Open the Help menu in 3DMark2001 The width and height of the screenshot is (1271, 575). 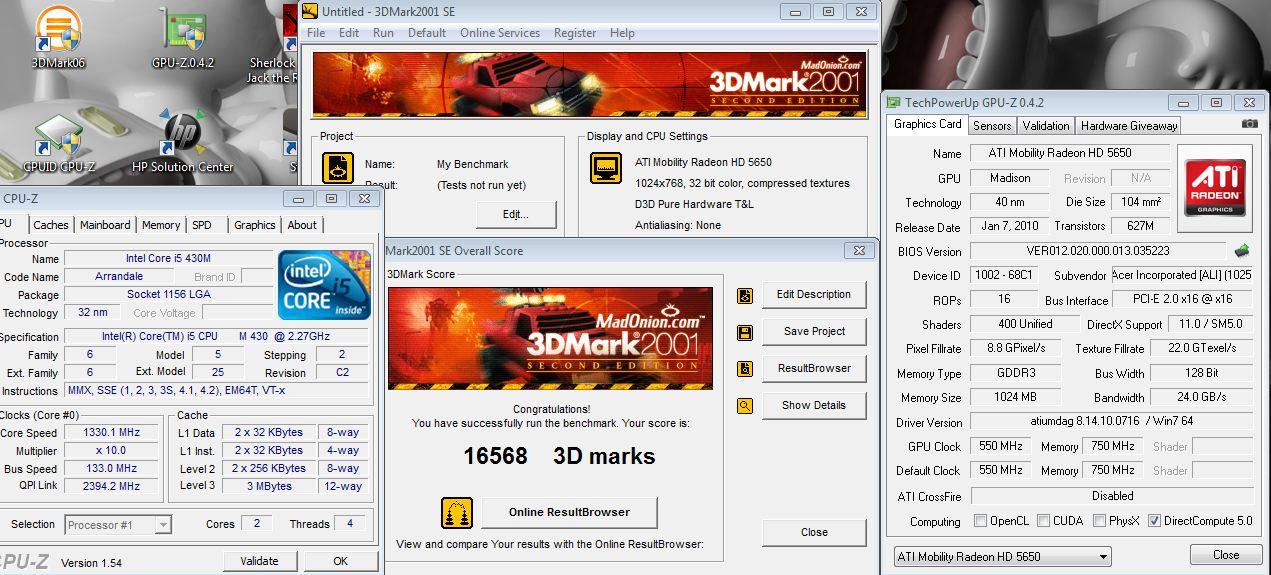tap(622, 33)
